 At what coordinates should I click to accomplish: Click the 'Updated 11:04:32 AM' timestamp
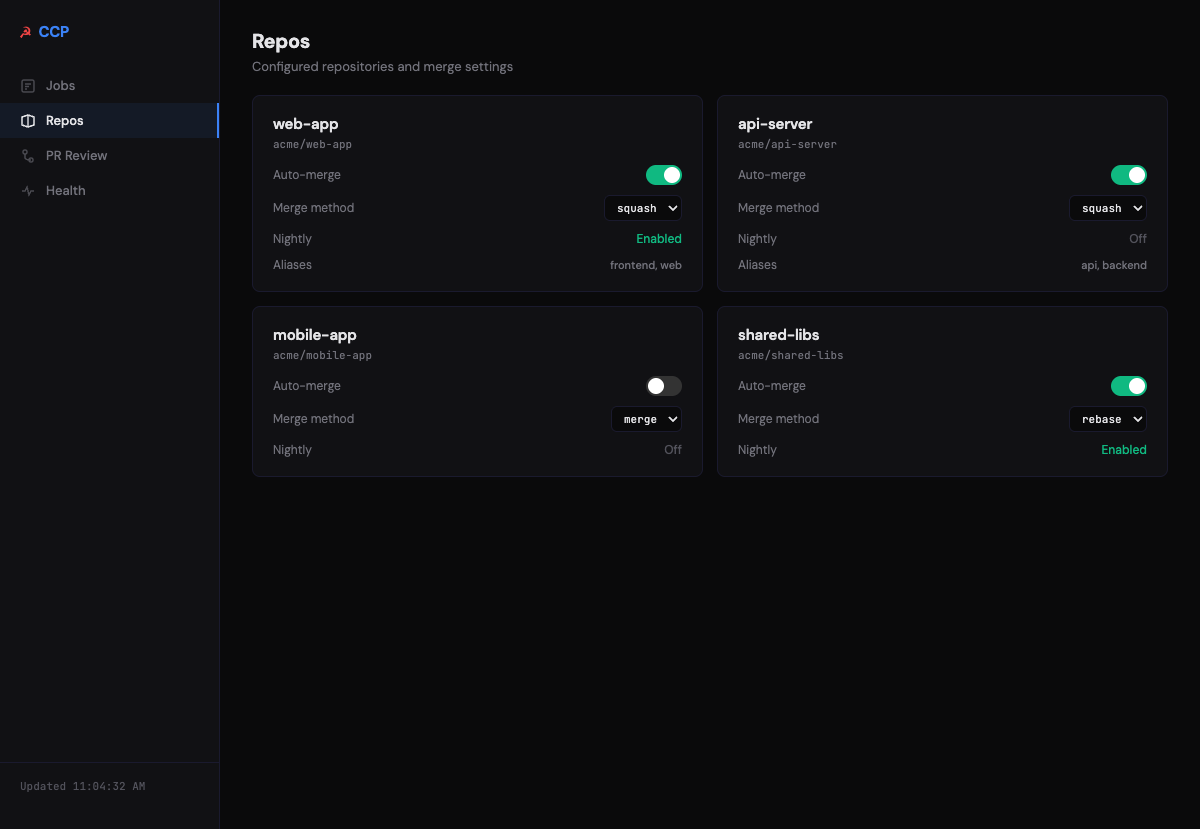pyautogui.click(x=83, y=787)
